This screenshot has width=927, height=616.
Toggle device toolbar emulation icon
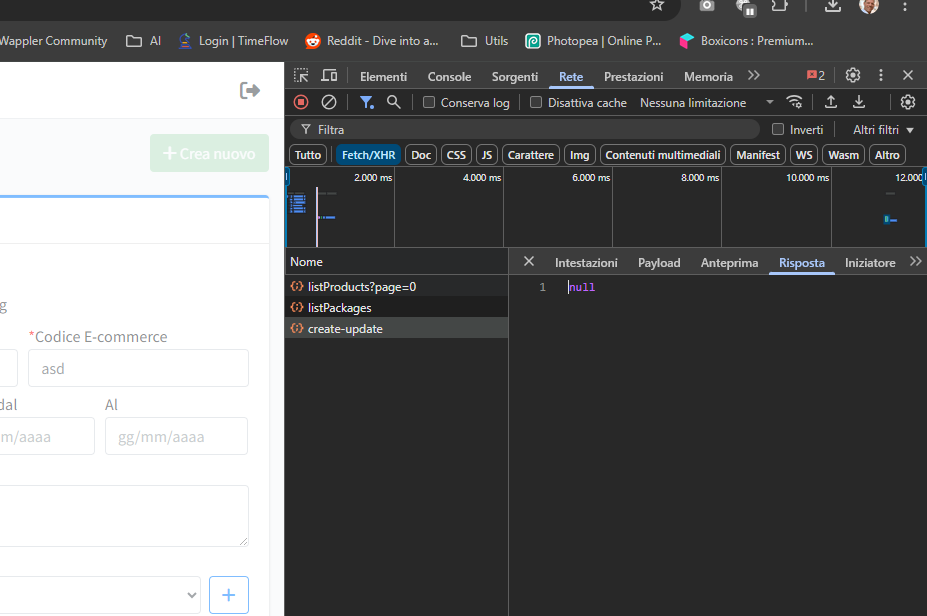(329, 76)
